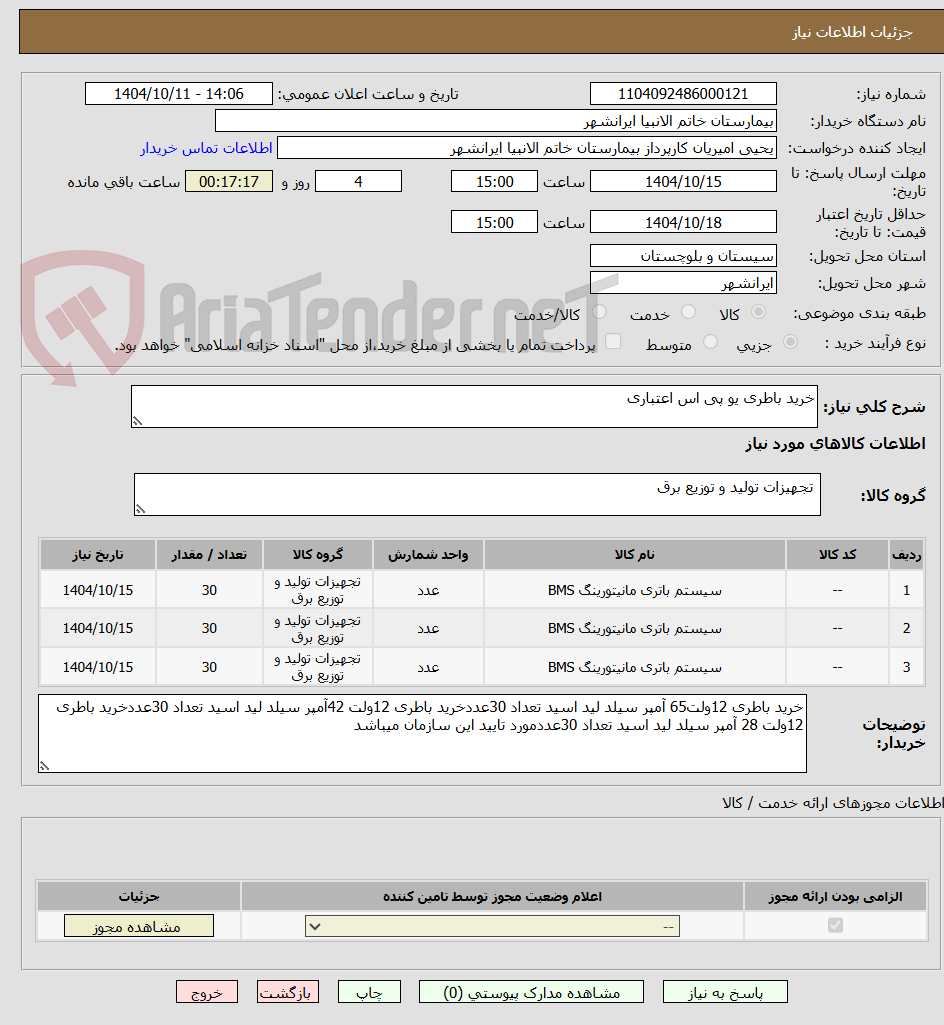Expand the اعلام وضعیت مجوز dropdown

click(x=492, y=926)
